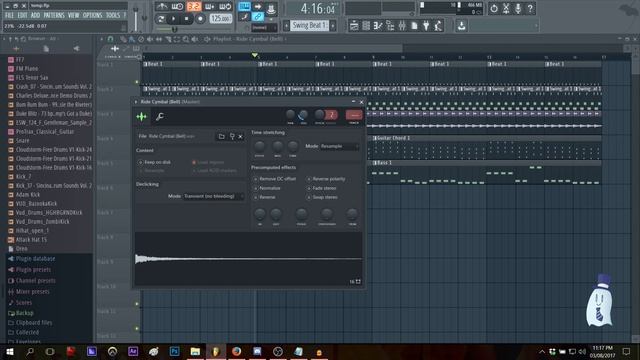Open the OPTIONS menu
The width and height of the screenshot is (640, 360).
[93, 15]
